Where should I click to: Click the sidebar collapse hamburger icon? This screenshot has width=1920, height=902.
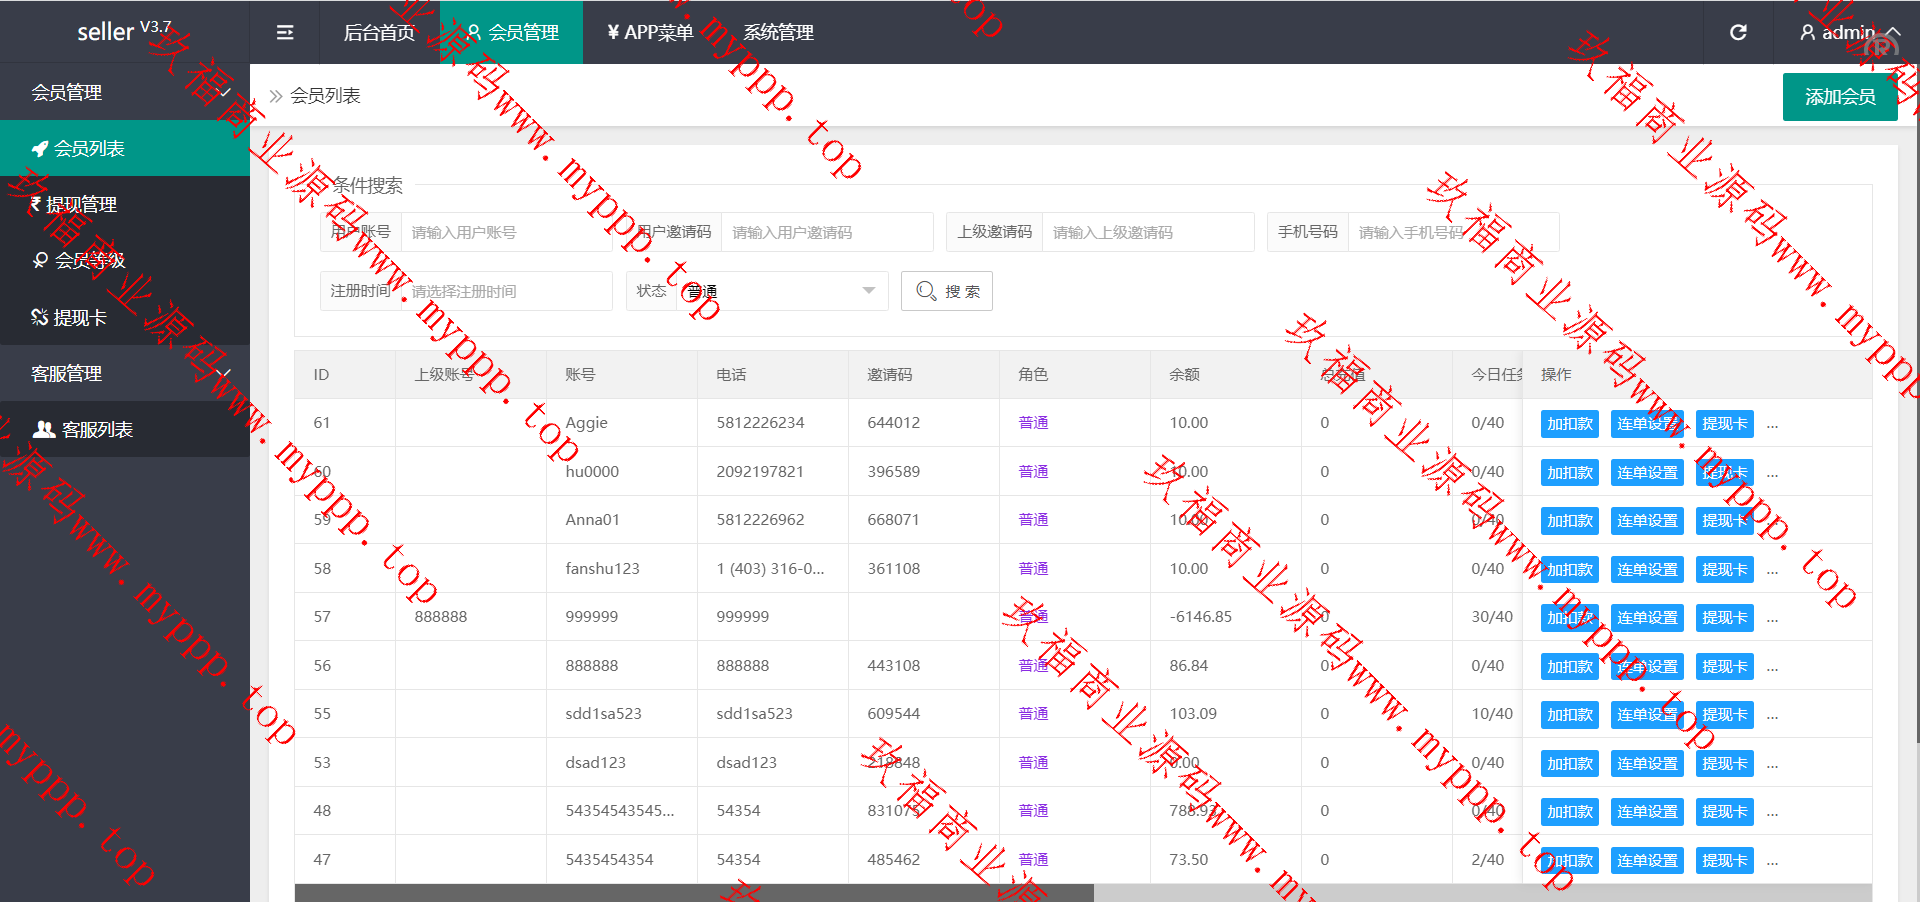[x=285, y=33]
